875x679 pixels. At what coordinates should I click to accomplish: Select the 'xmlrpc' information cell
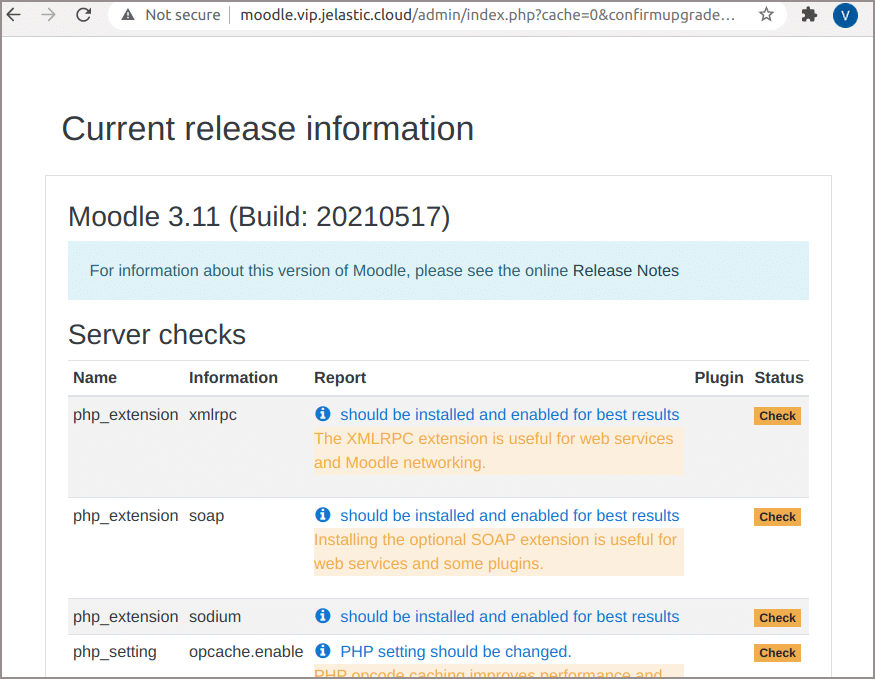pyautogui.click(x=213, y=415)
